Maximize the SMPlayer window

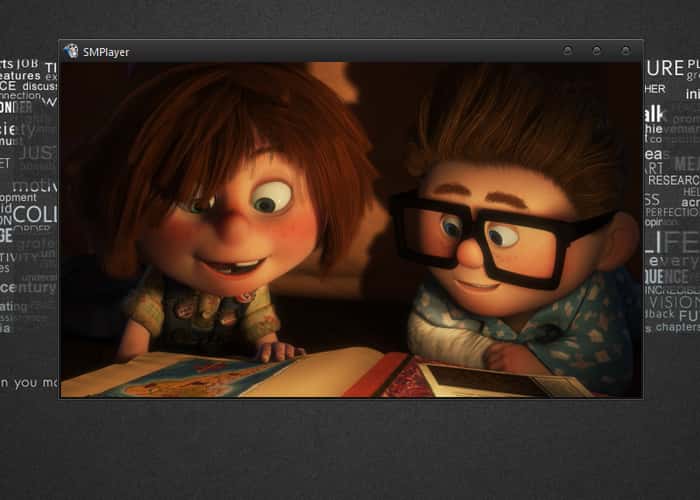click(596, 51)
